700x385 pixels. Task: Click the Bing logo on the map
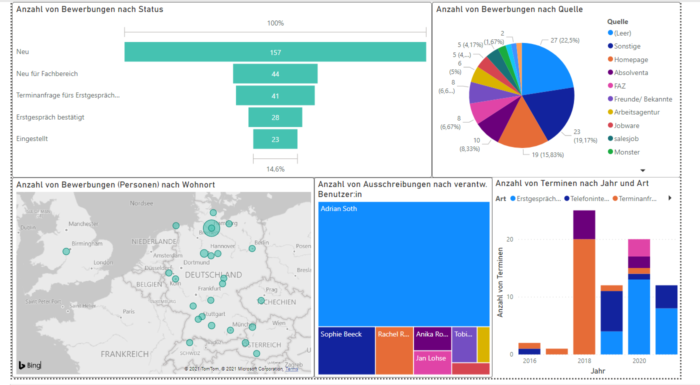tap(29, 365)
